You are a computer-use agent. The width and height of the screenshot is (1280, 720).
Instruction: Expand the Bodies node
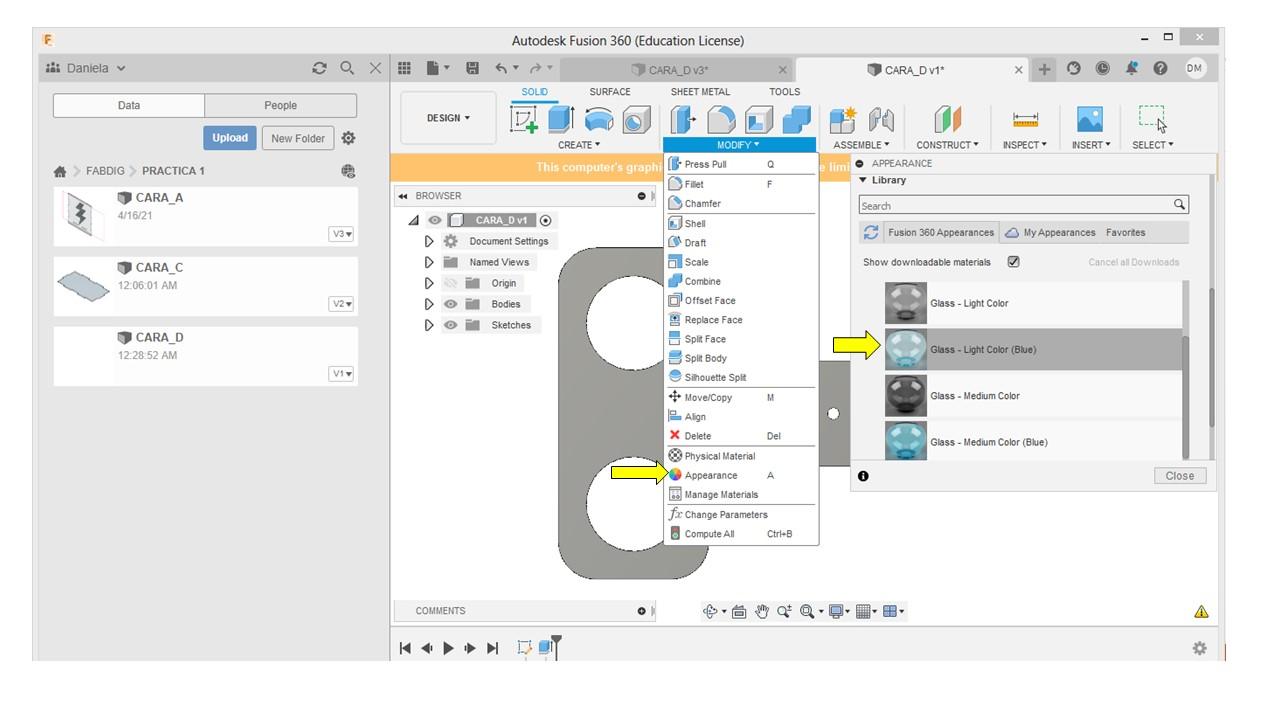pos(429,304)
